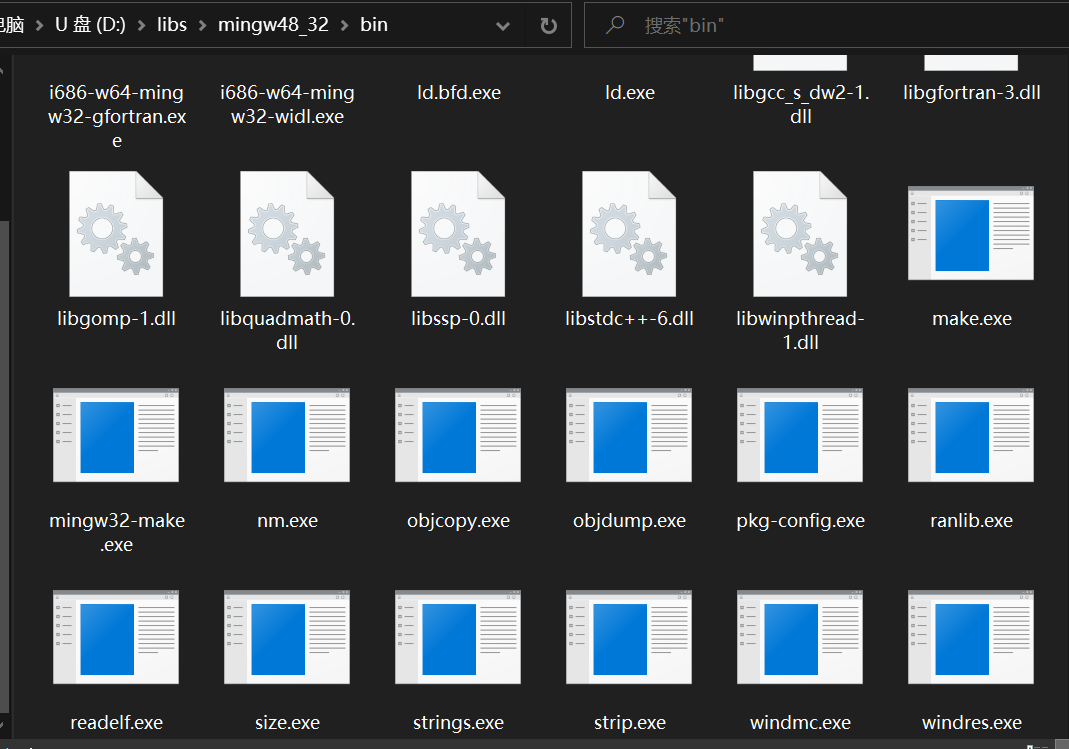Click the strip.exe application icon
The image size is (1069, 749).
click(x=629, y=637)
